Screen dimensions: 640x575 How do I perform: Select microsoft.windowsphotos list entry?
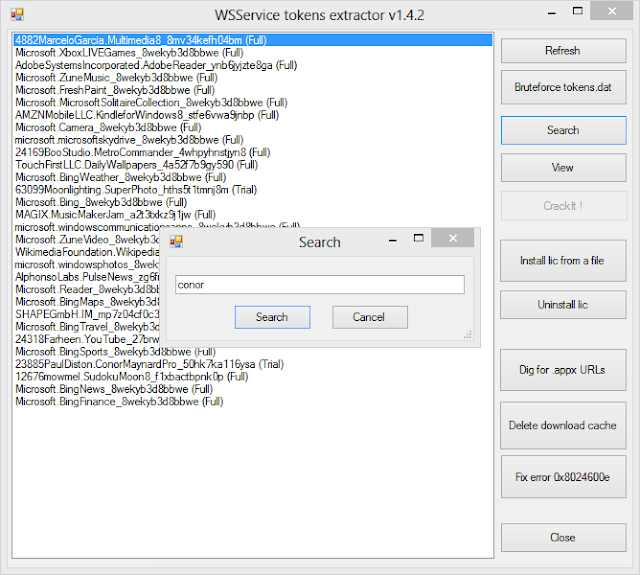click(87, 264)
